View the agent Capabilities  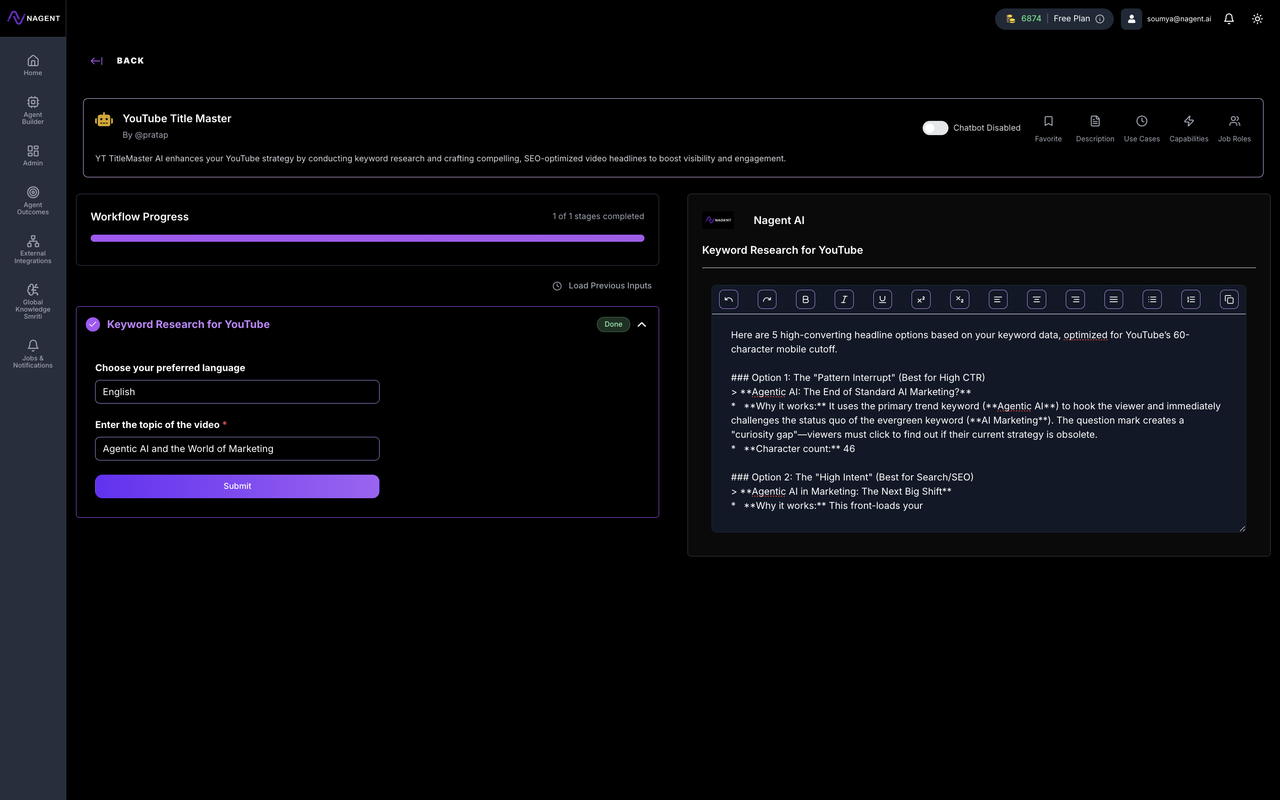(x=1189, y=128)
